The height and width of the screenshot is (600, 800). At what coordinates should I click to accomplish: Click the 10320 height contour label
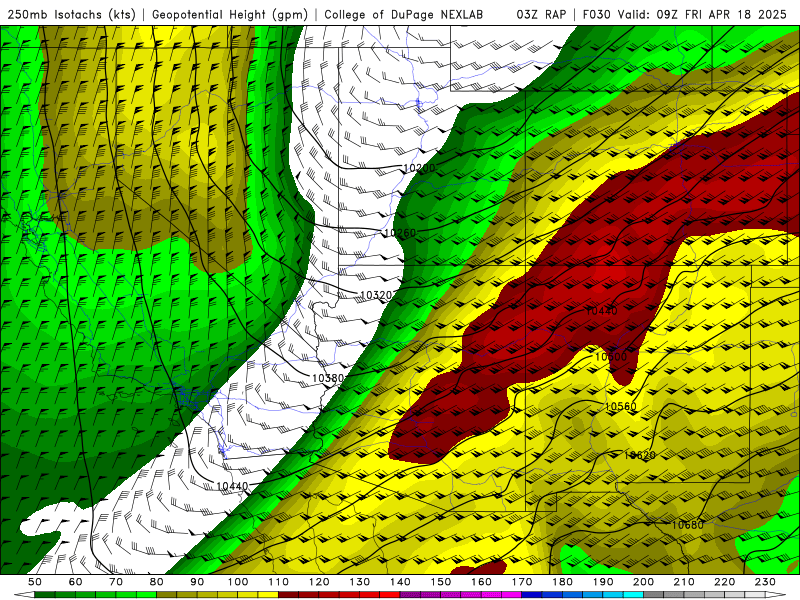[376, 295]
